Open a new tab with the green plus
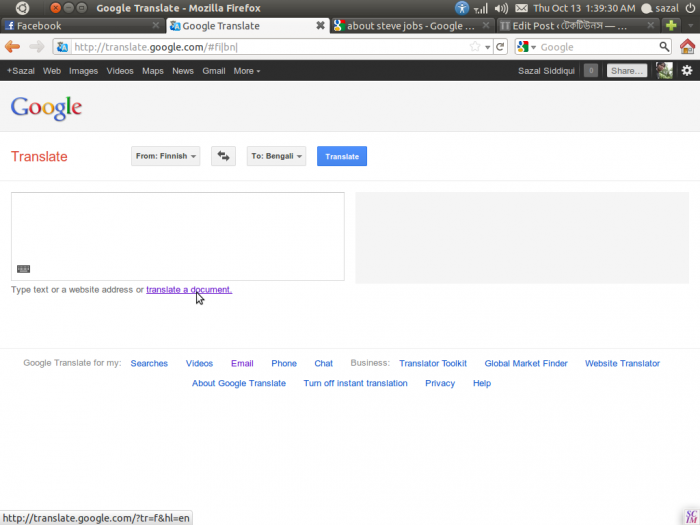This screenshot has height=525, width=700. 671,25
